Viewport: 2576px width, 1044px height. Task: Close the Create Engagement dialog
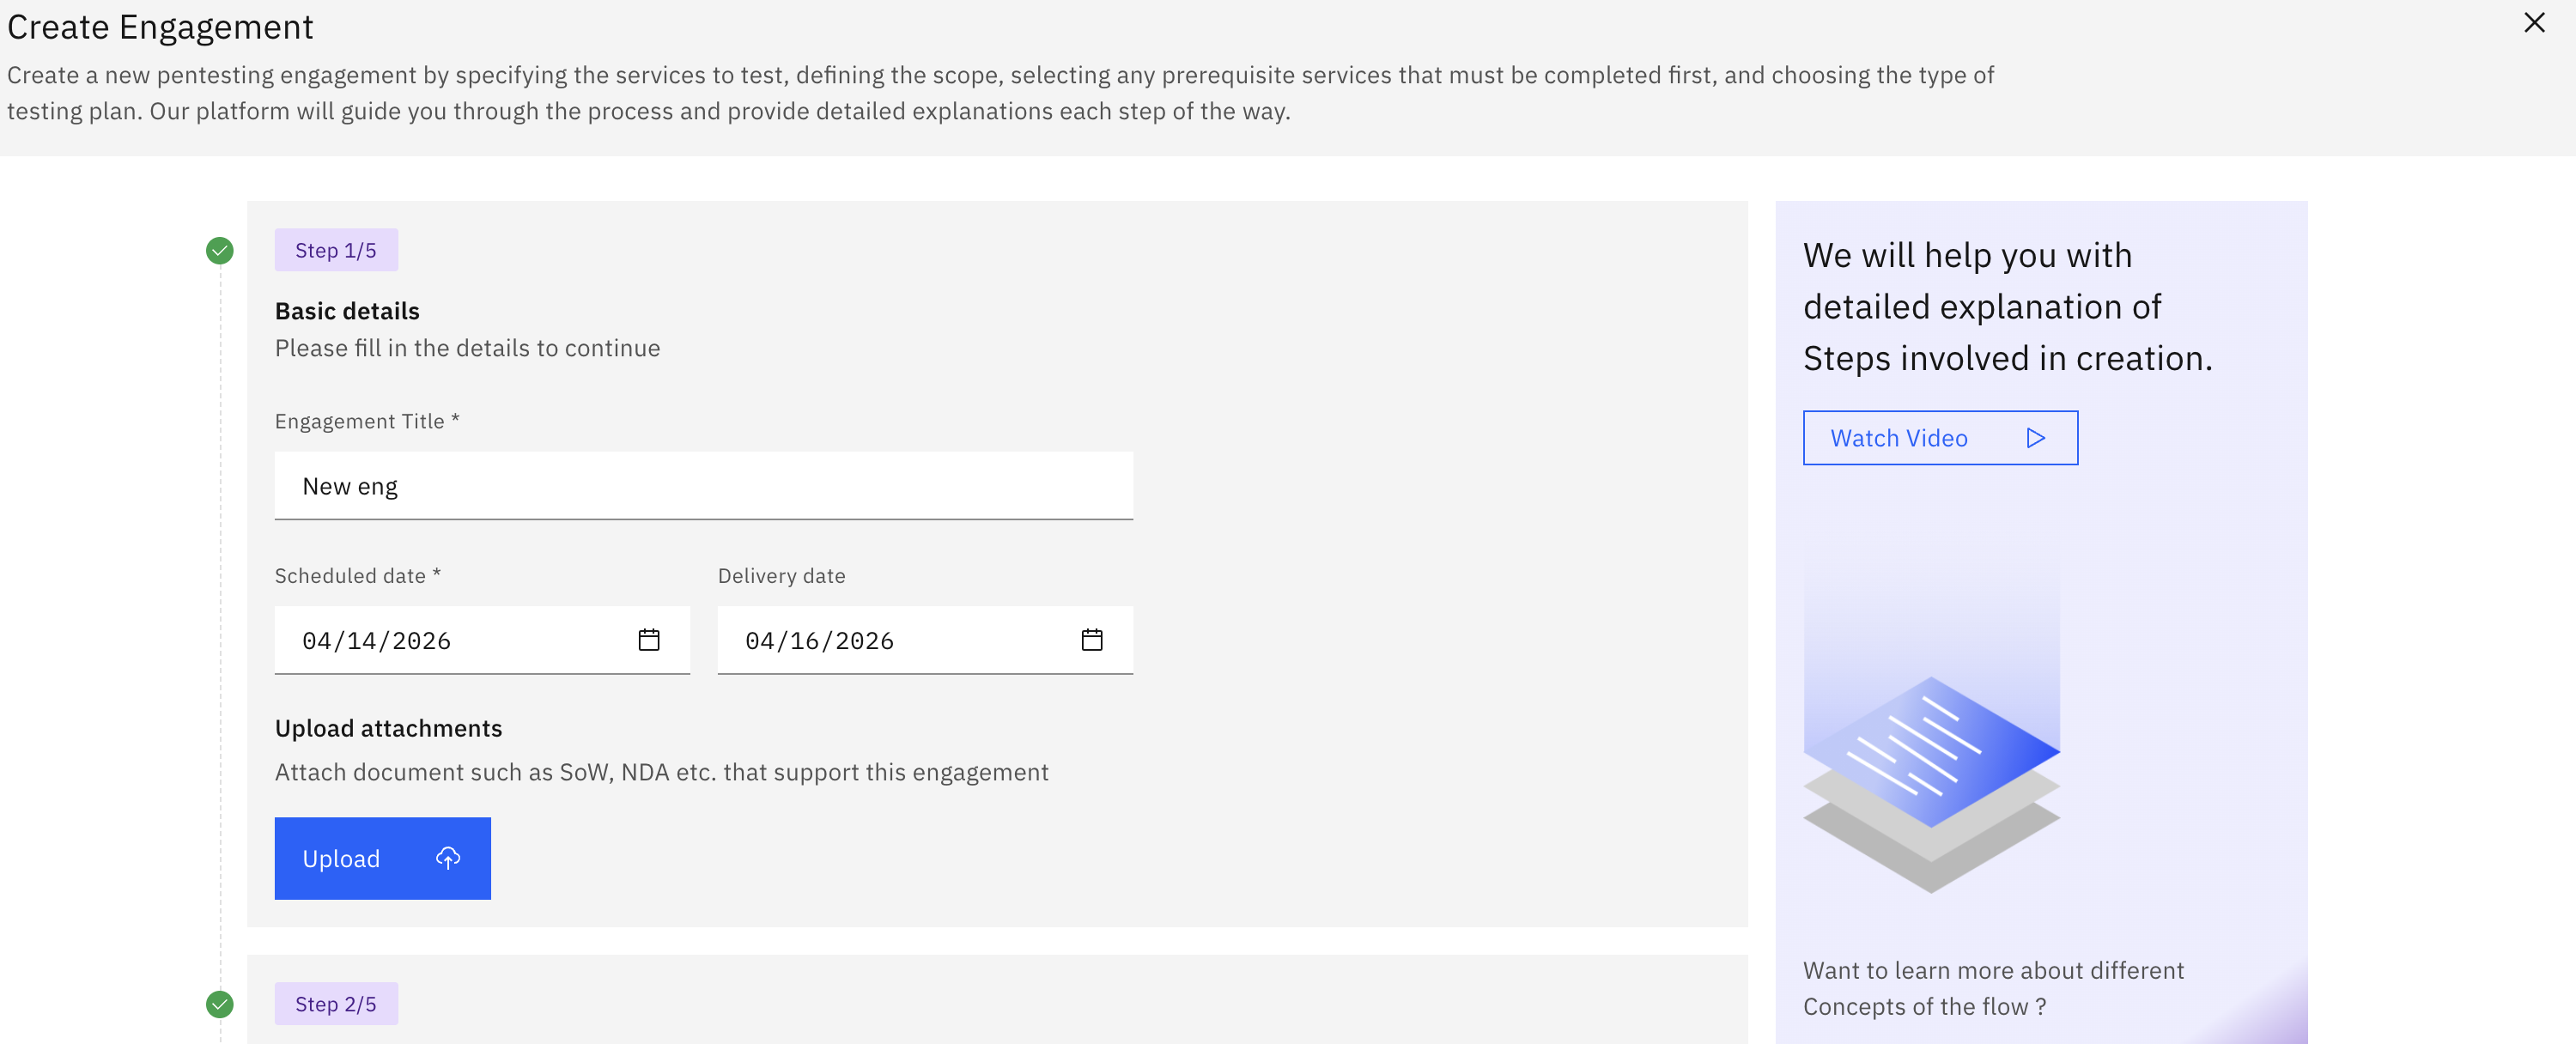(x=2533, y=23)
